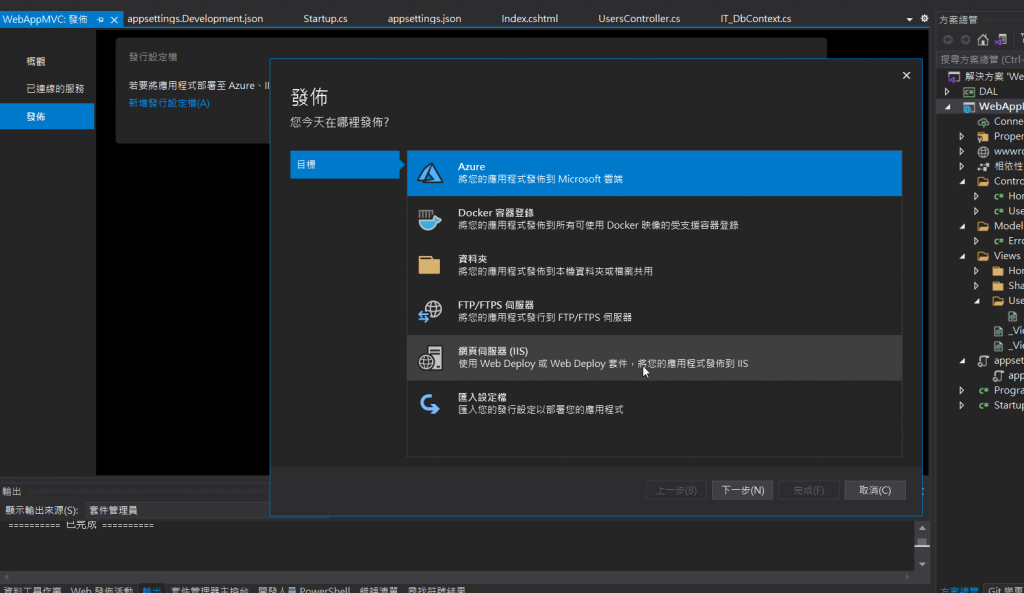Select the 匯入設定檔 import arrow icon
This screenshot has width=1024, height=593.
(430, 404)
